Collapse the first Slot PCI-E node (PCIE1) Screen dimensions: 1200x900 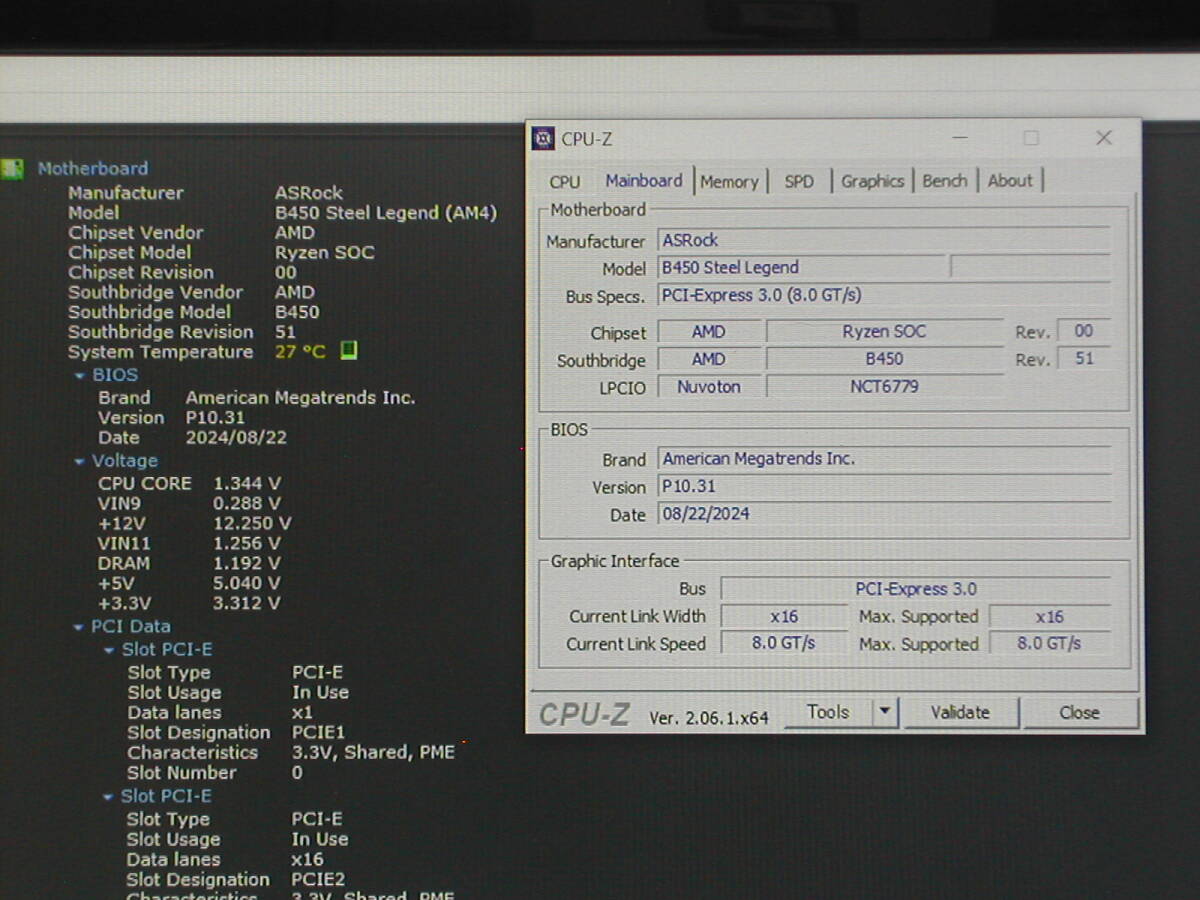[109, 650]
